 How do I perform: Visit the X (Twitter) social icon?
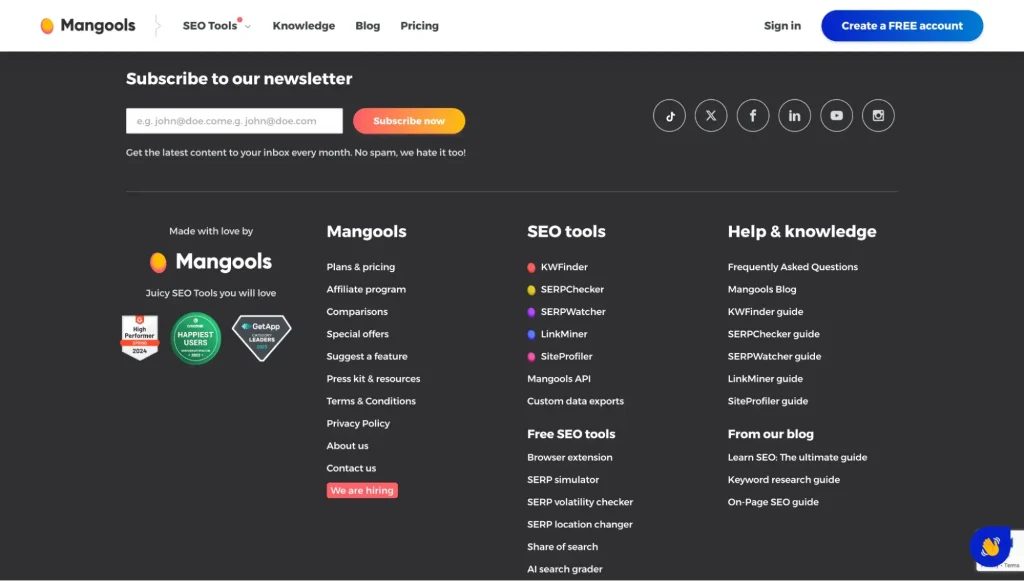point(711,116)
